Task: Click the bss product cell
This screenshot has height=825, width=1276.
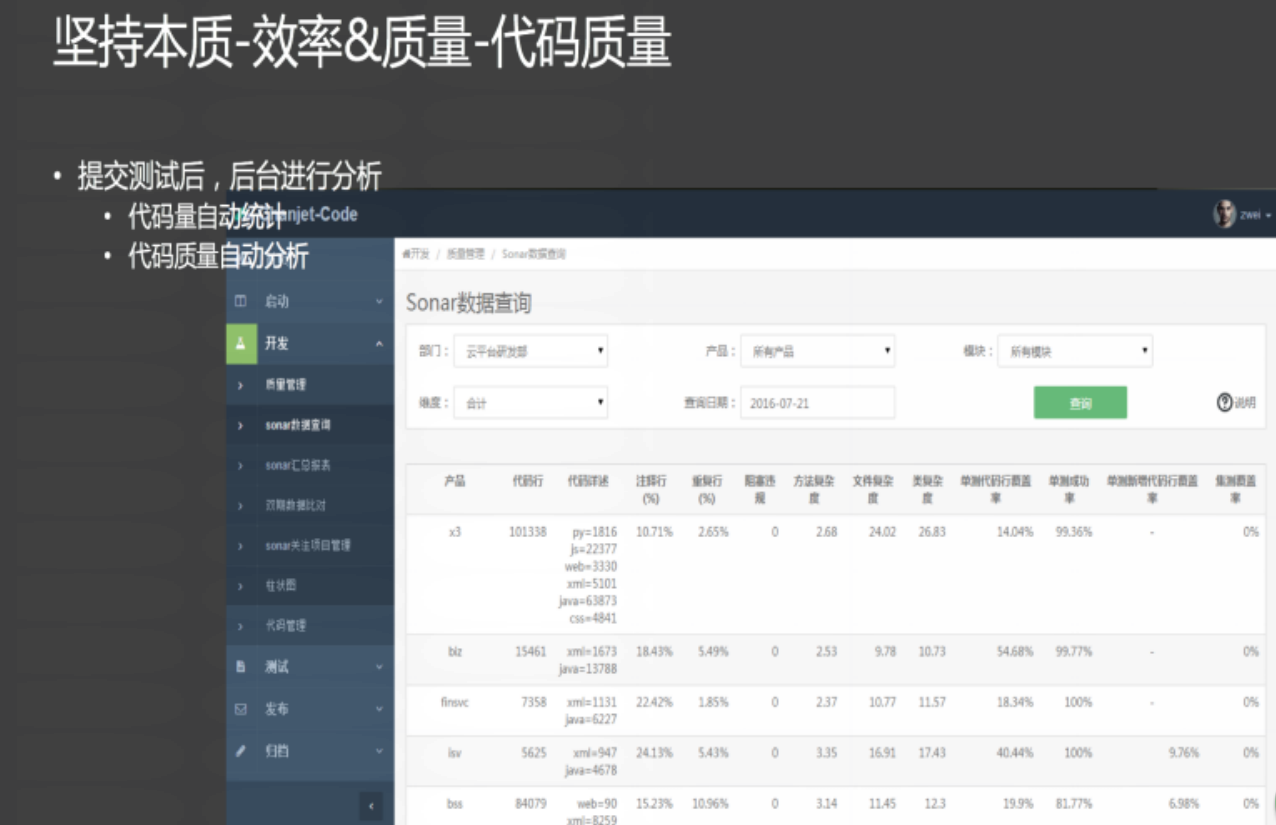Action: [455, 803]
